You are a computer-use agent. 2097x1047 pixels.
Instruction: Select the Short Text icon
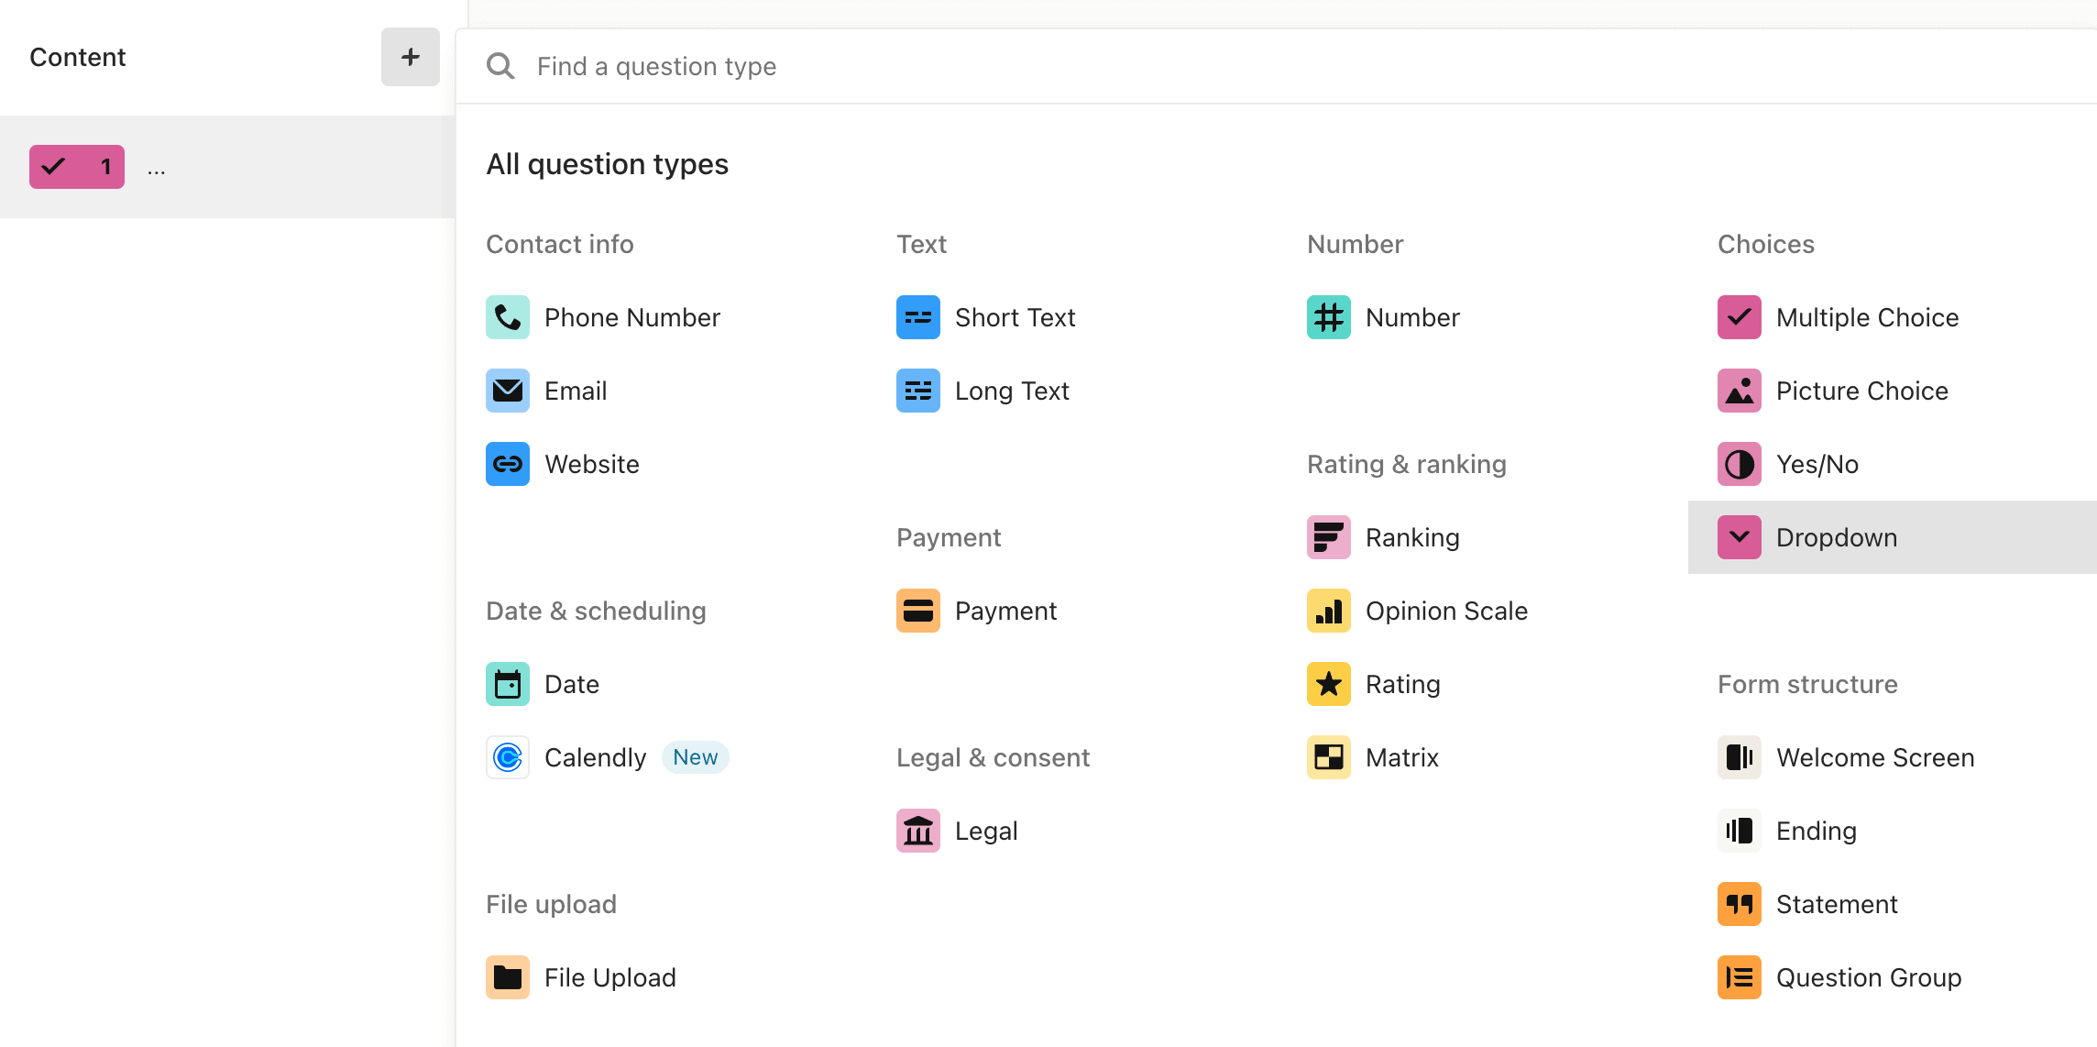917,317
